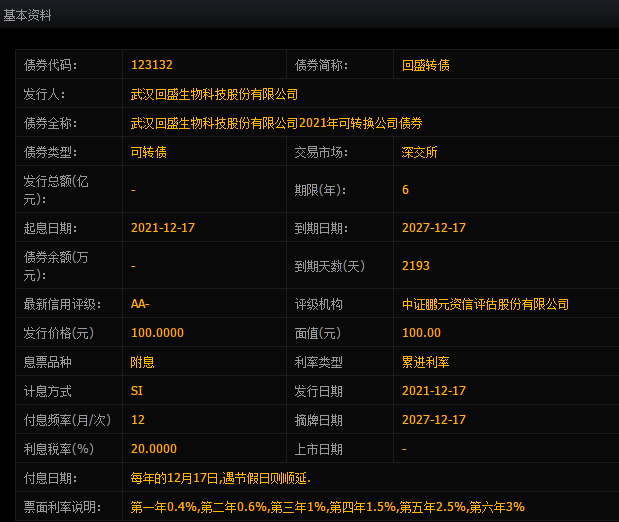Click the 债券余额(万元) label
Screen dimensions: 619x522
coord(56,266)
